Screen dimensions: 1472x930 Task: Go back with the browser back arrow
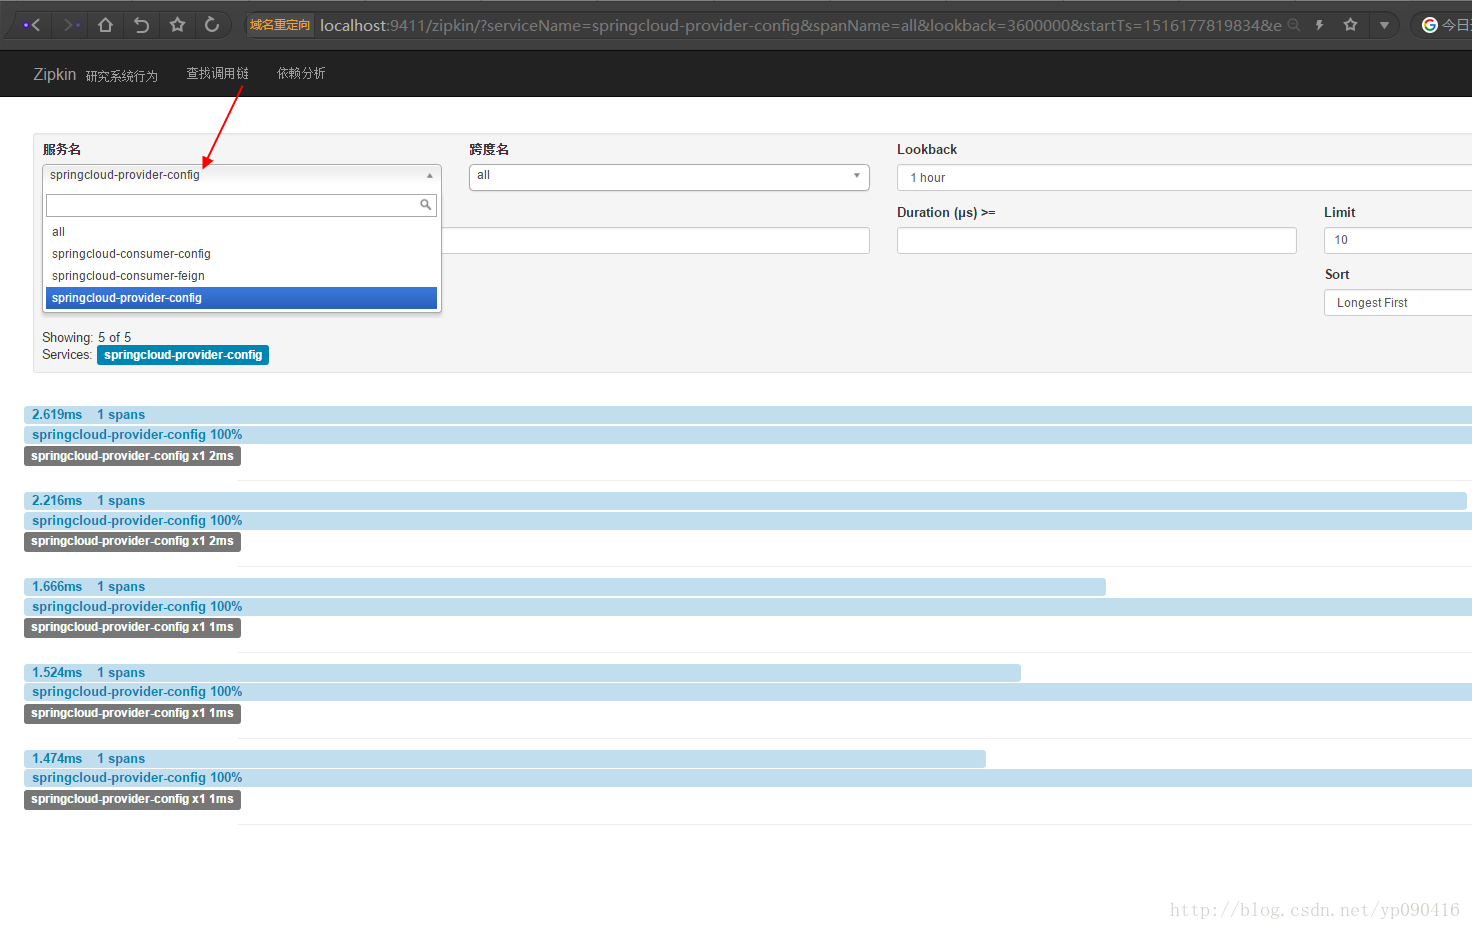(33, 25)
